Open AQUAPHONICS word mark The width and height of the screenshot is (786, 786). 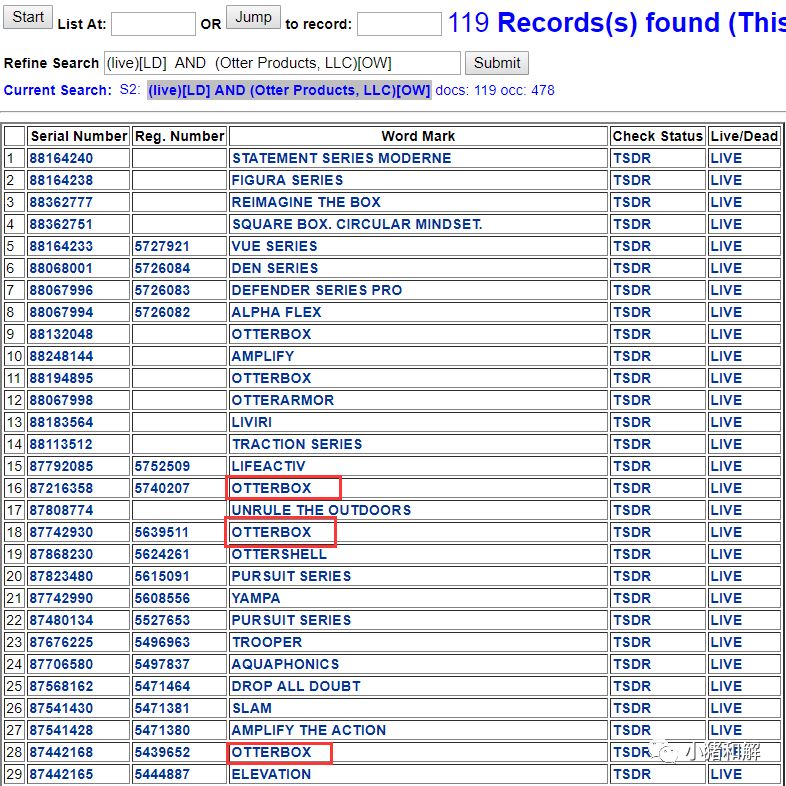pos(285,665)
